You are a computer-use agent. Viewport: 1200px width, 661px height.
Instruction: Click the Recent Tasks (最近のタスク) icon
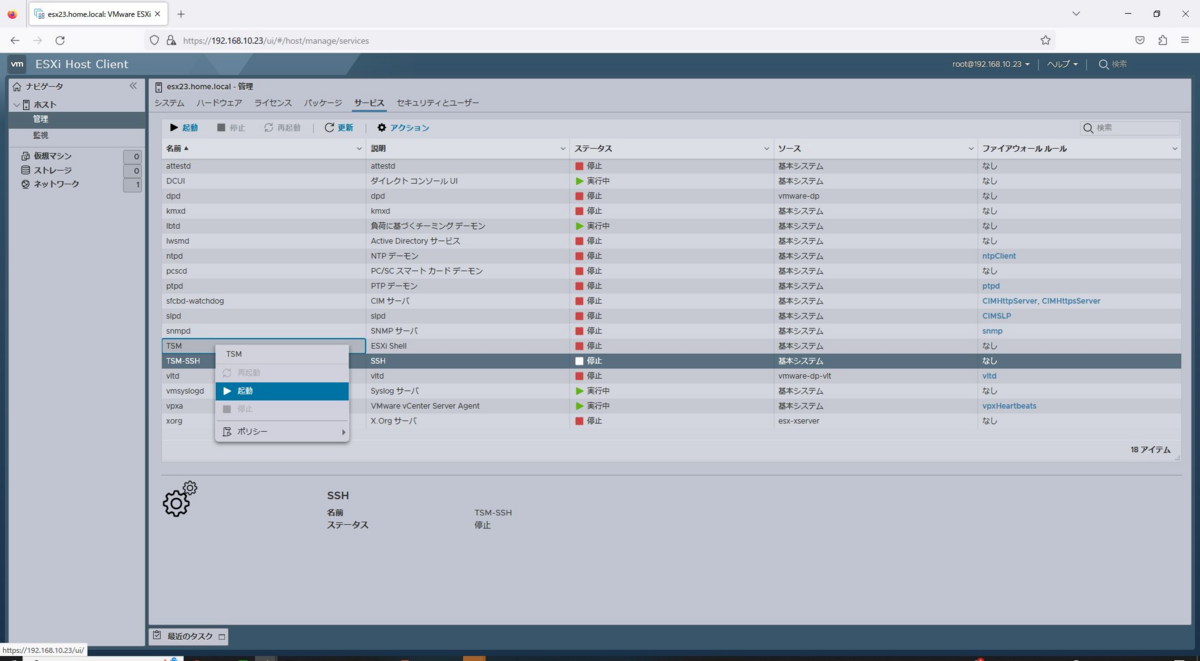[157, 636]
